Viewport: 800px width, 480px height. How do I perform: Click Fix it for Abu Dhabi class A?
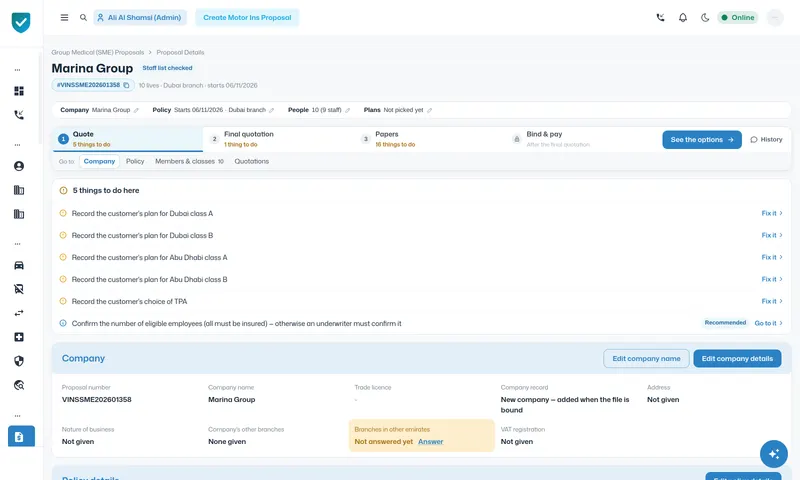click(x=772, y=257)
